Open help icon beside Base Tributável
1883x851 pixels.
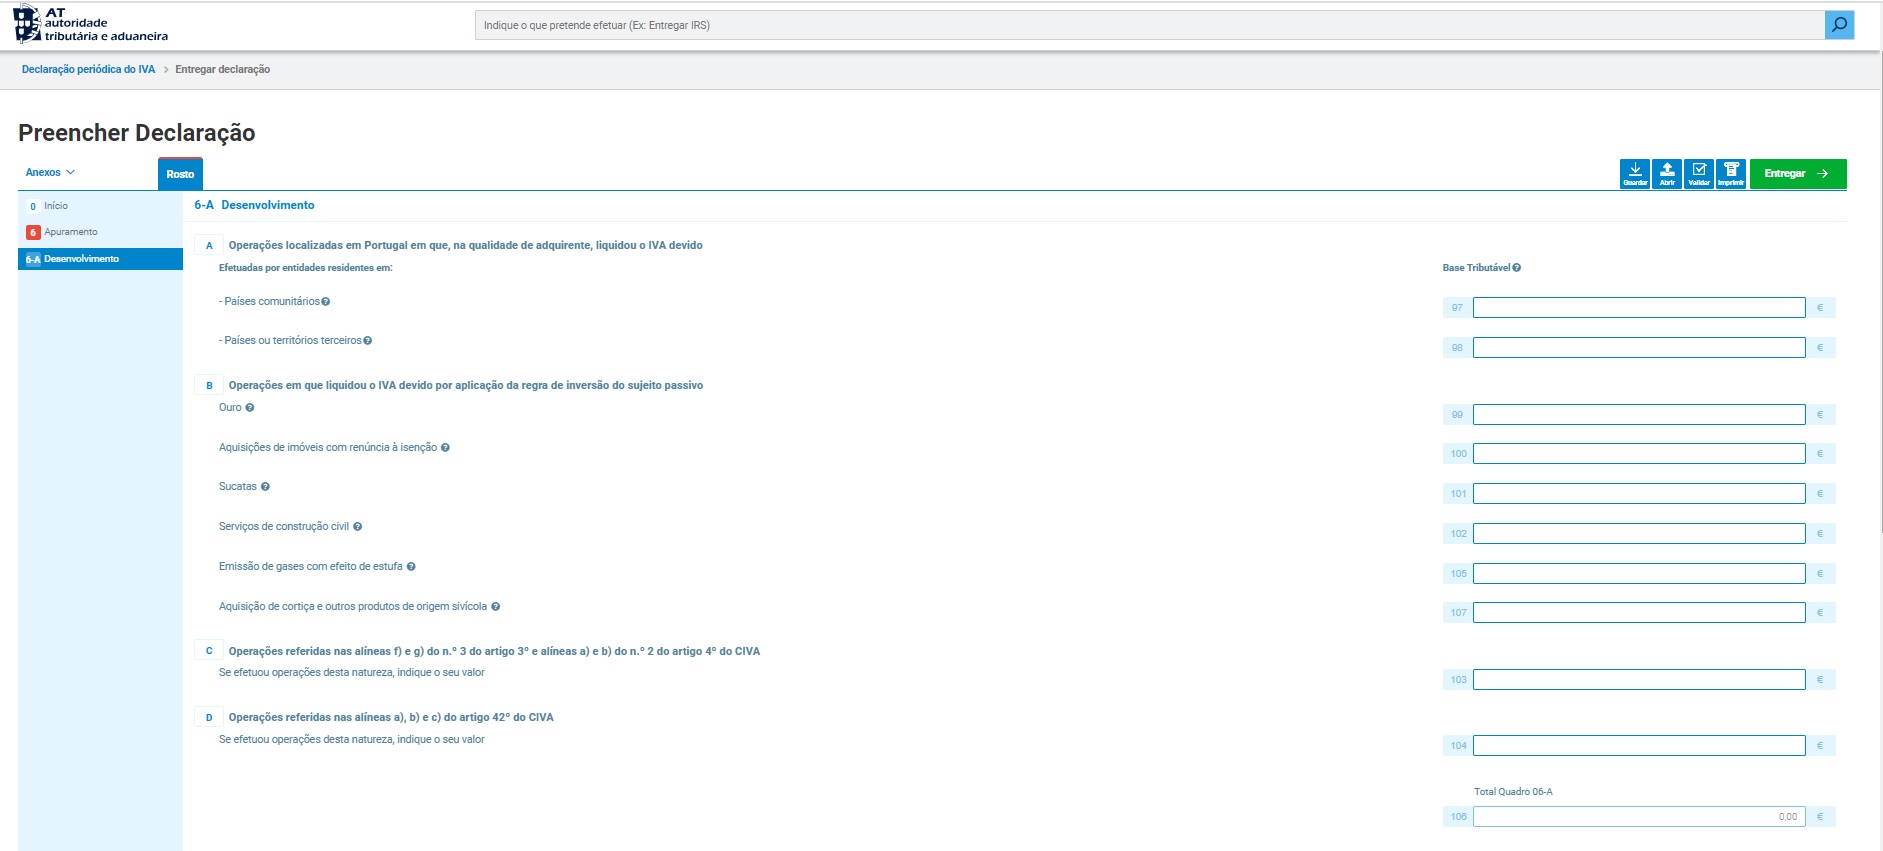[x=1517, y=268]
